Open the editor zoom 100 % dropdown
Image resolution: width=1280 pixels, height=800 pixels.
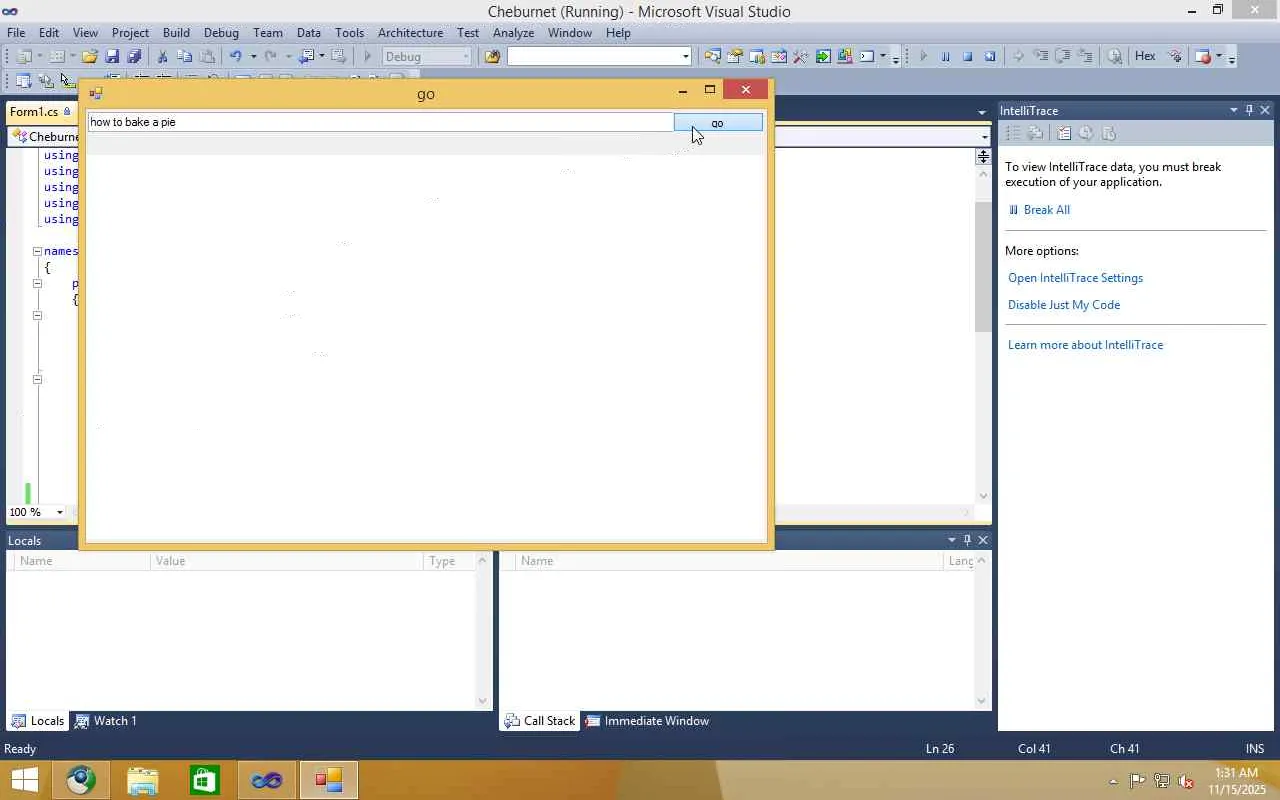tap(59, 512)
